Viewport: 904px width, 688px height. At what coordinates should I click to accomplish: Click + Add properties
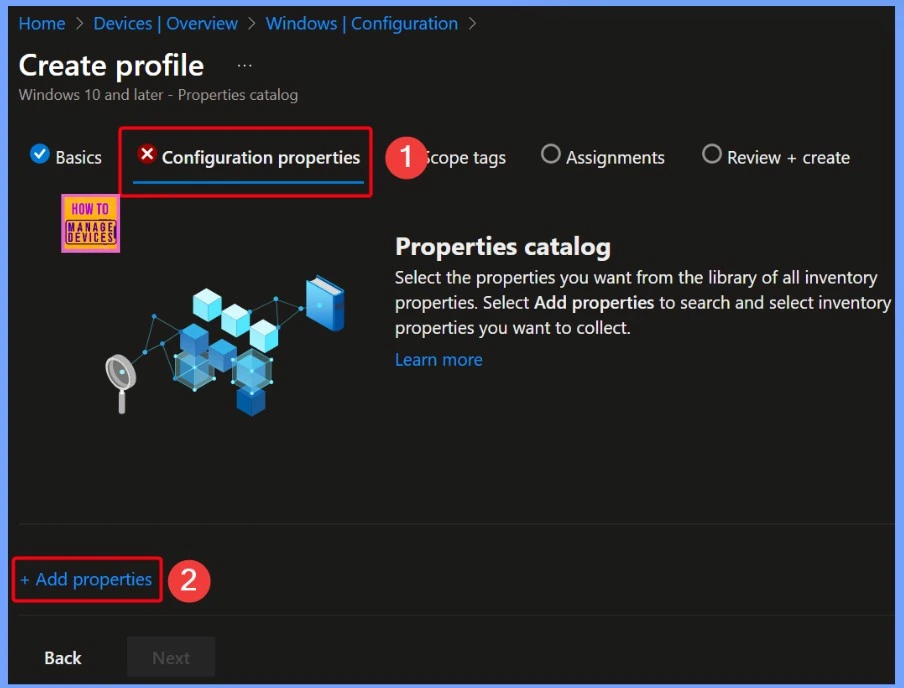(86, 580)
